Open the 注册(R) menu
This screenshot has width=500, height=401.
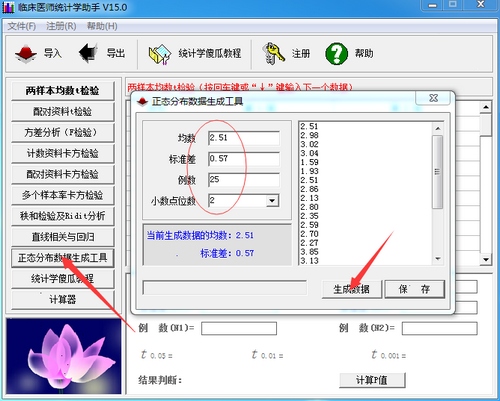click(61, 26)
